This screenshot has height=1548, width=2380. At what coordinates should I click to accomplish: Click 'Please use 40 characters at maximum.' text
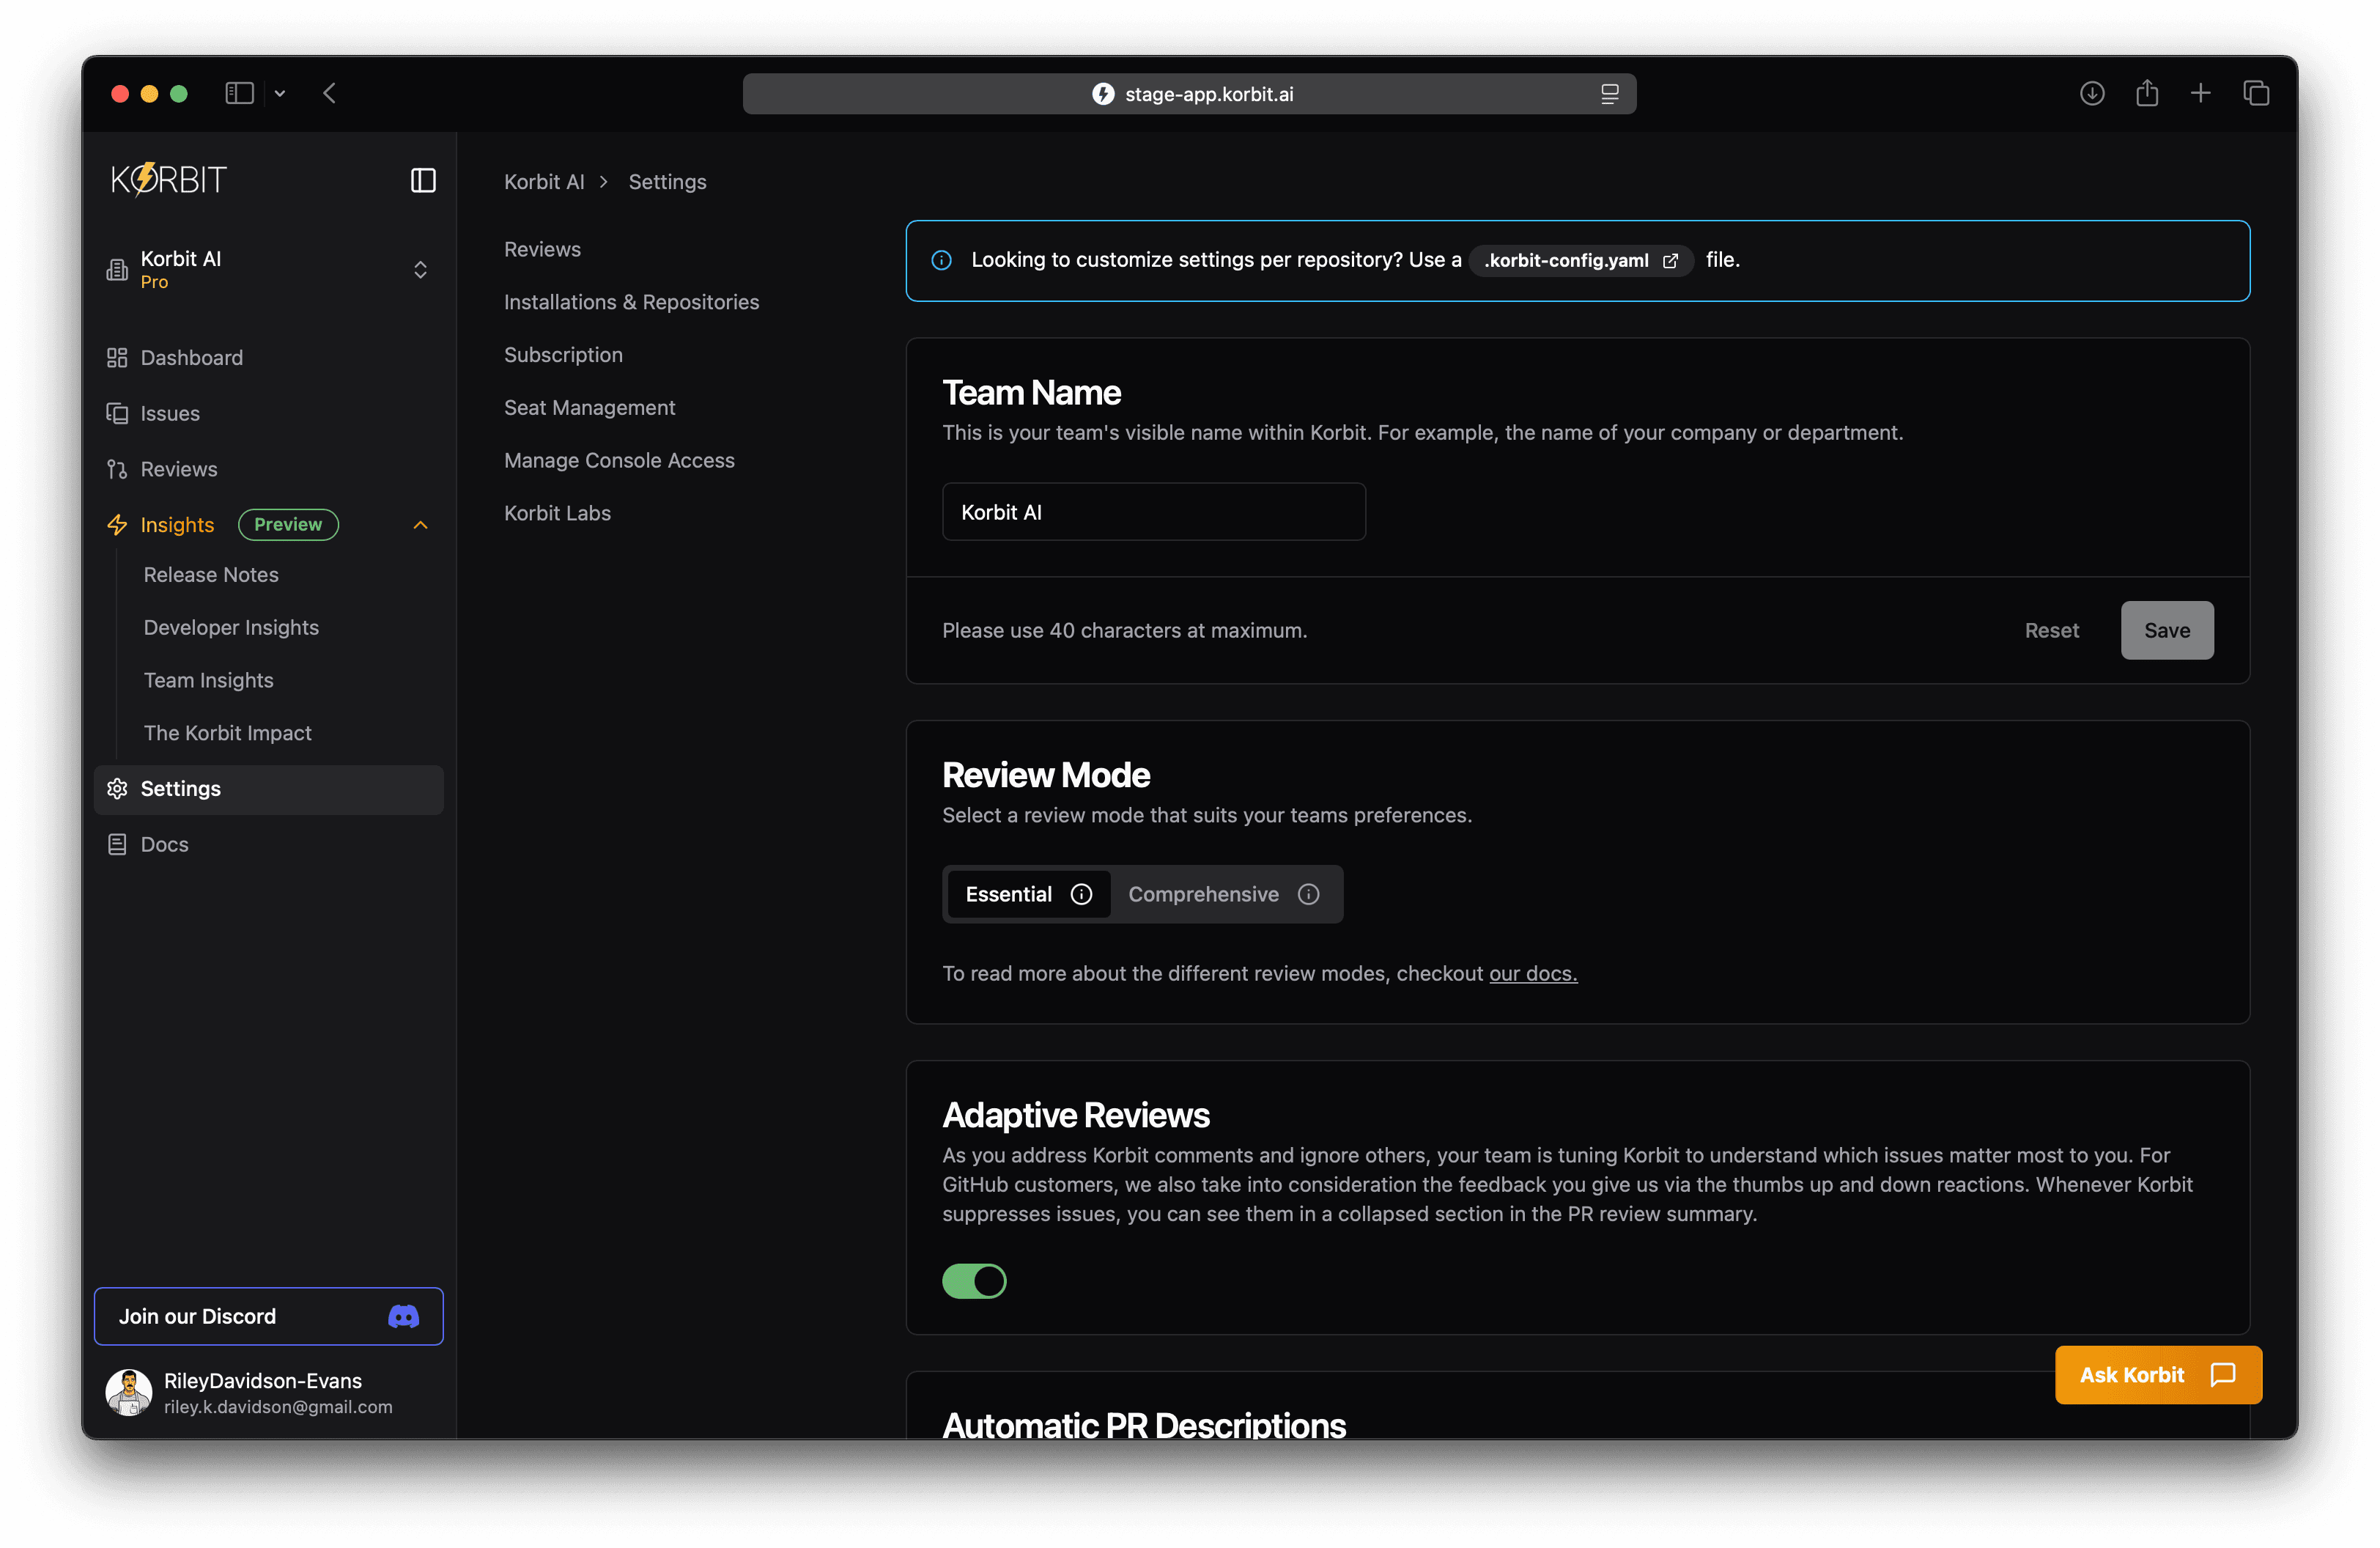pos(1125,630)
